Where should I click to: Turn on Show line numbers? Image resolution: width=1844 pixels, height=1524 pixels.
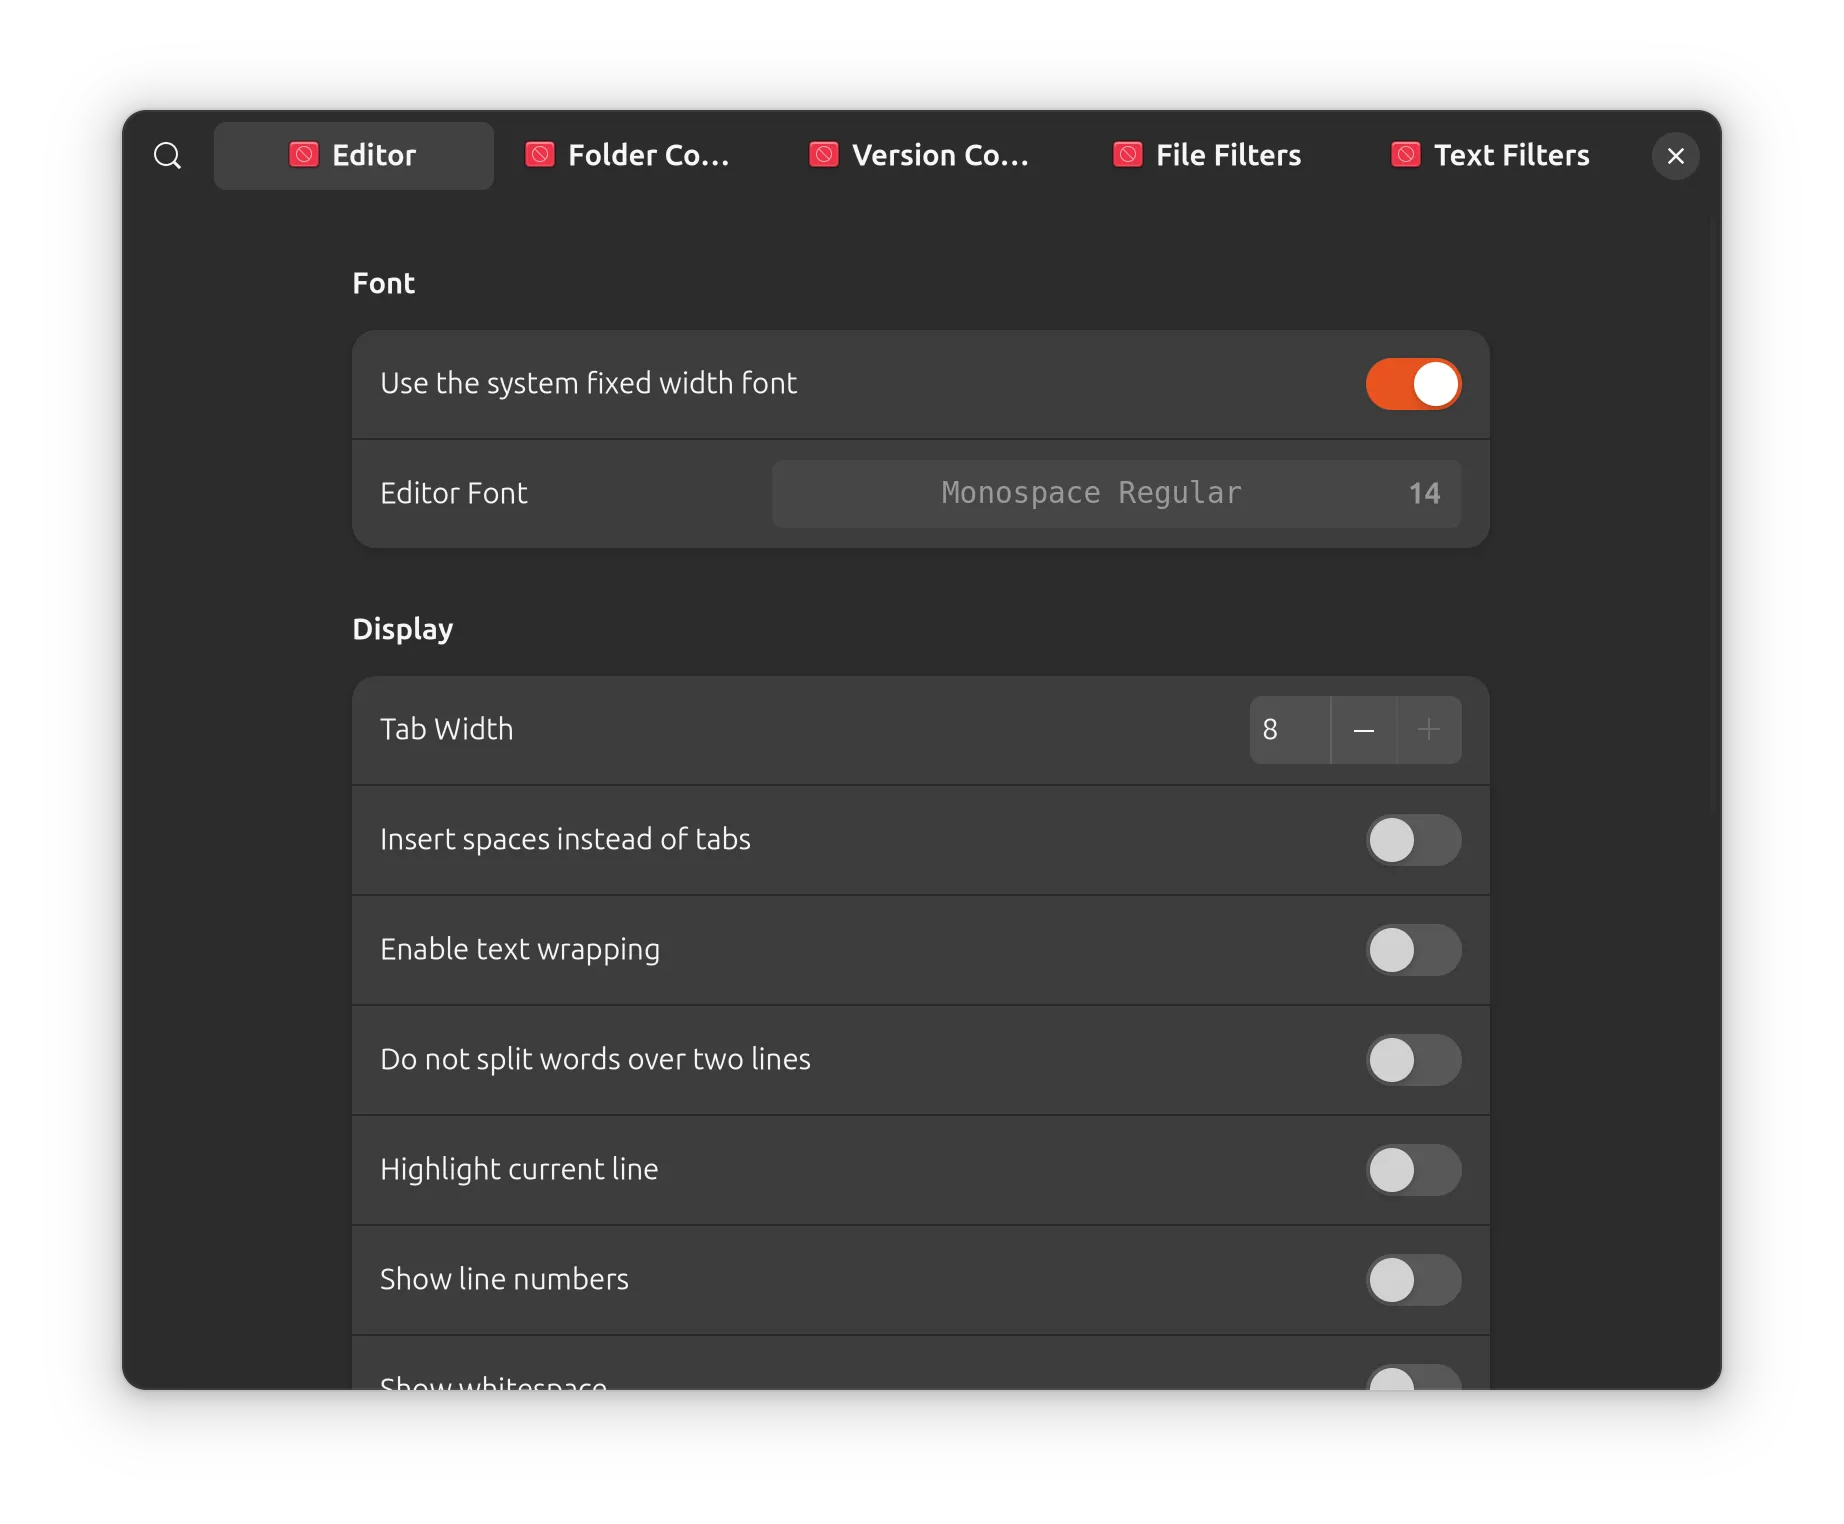[x=1413, y=1280]
